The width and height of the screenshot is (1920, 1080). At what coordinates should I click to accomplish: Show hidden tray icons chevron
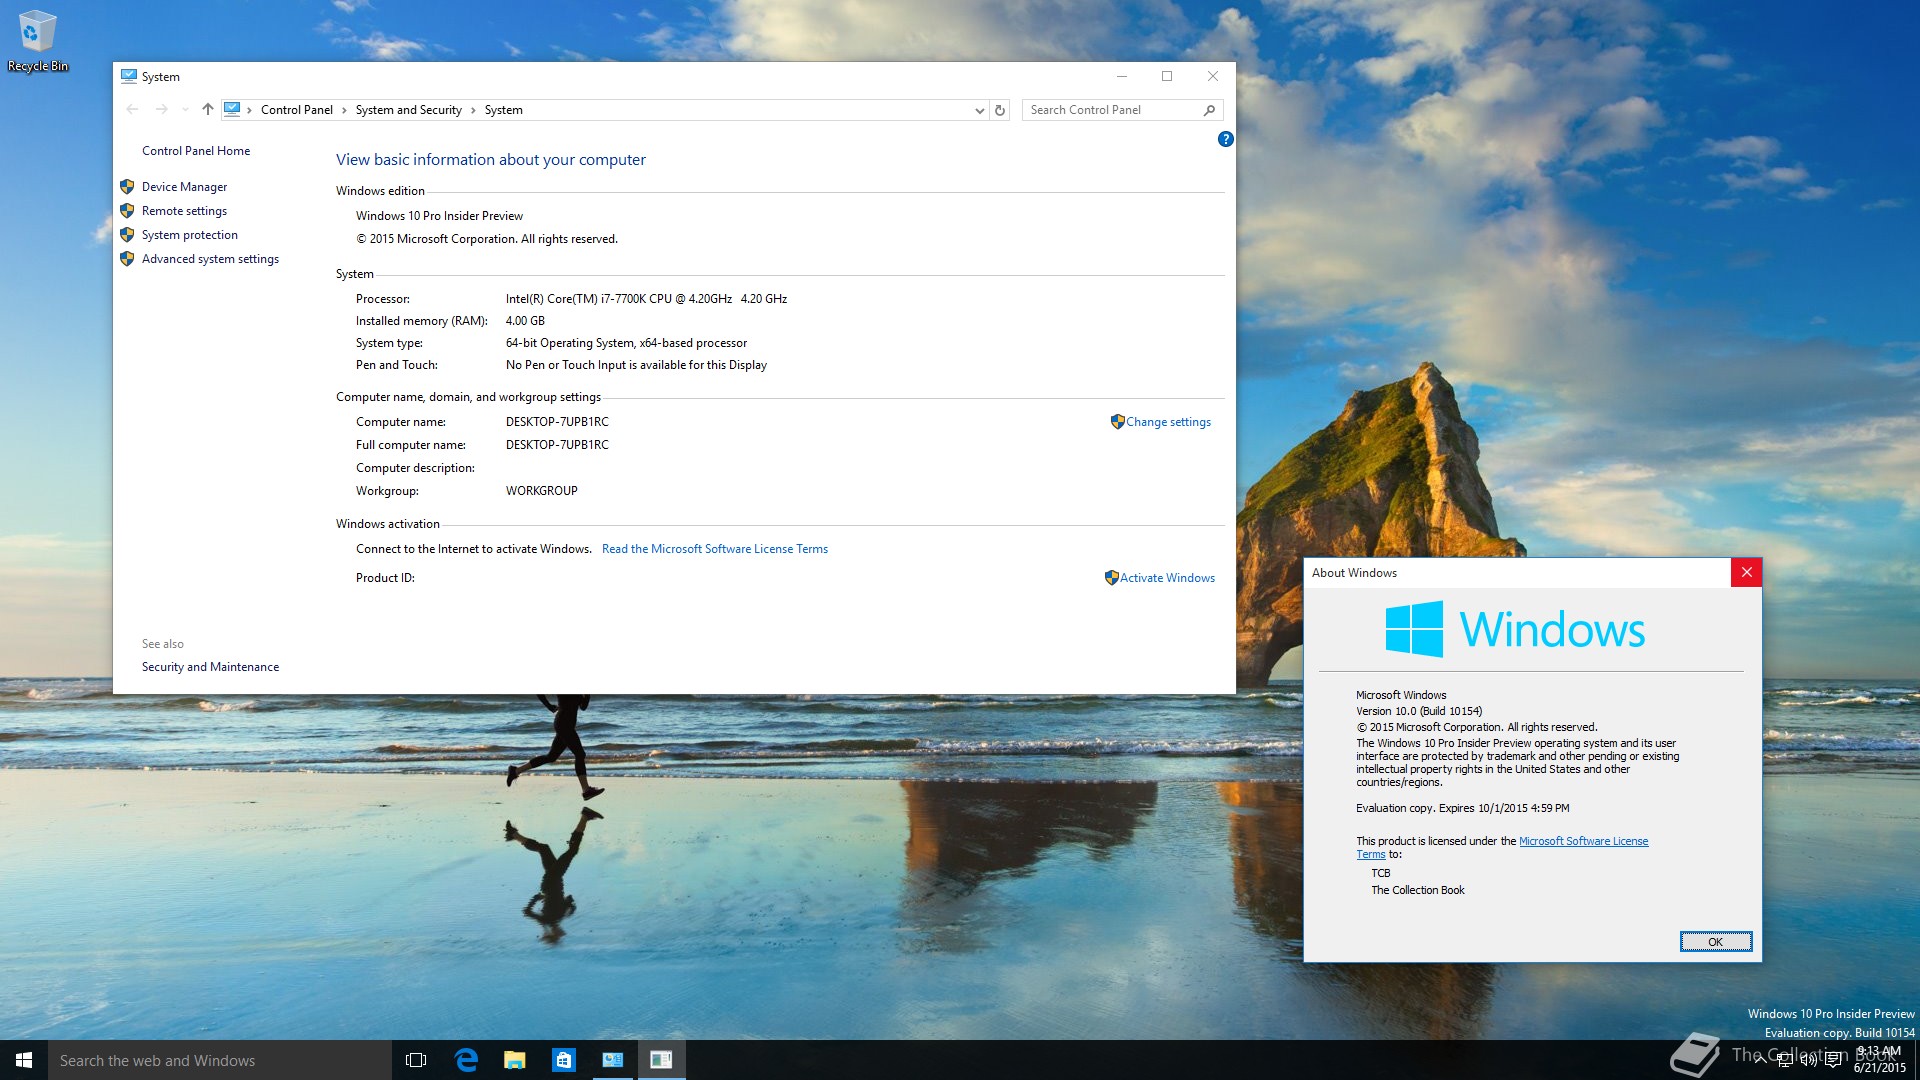1760,1060
